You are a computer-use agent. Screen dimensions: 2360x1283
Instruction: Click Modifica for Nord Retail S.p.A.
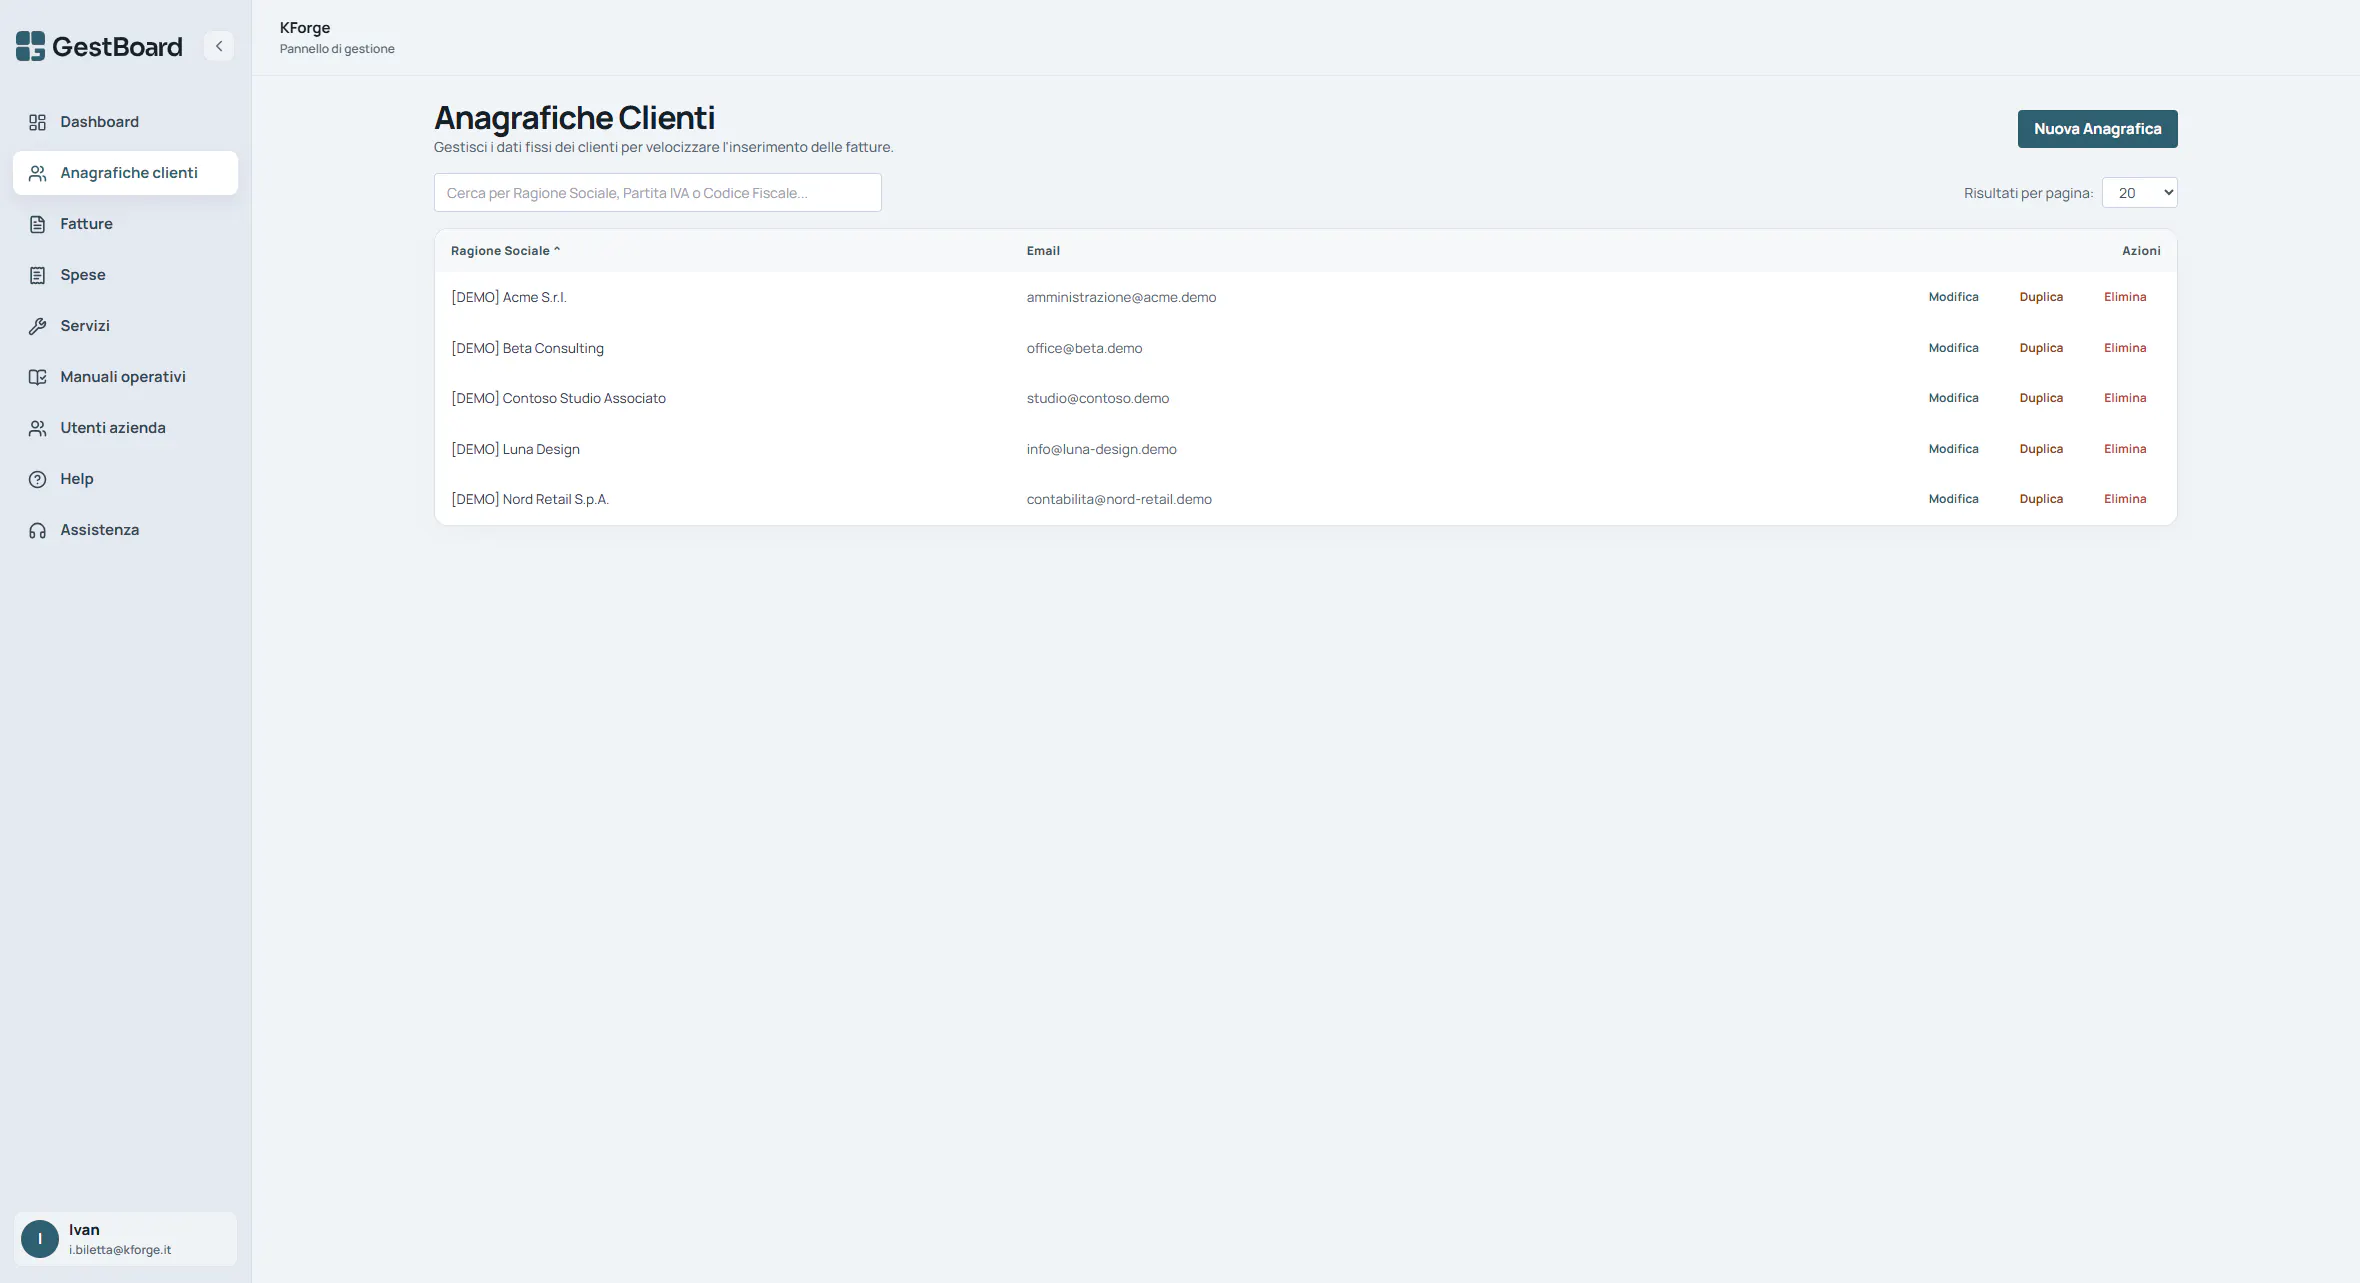tap(1953, 499)
